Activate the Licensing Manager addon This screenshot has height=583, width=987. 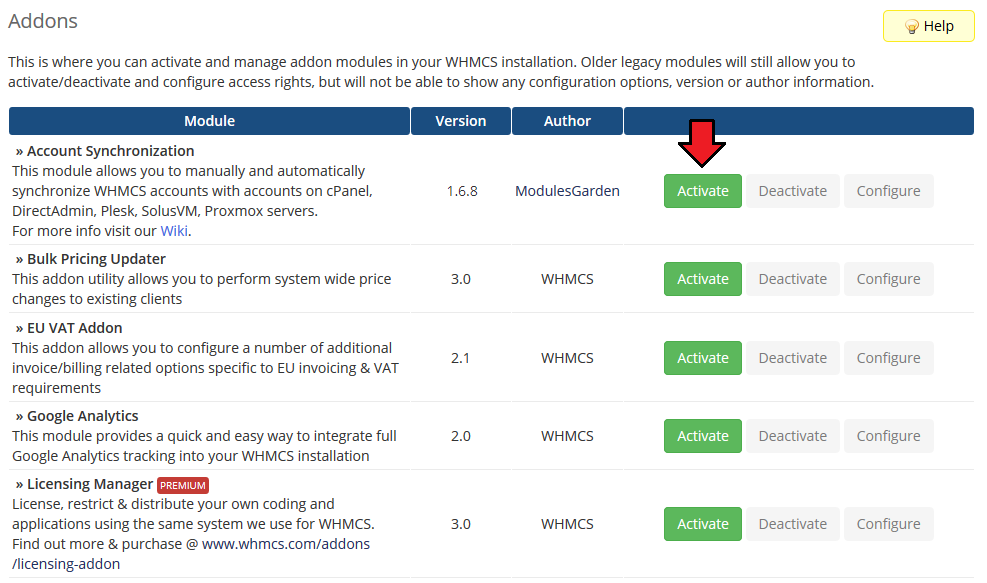702,524
